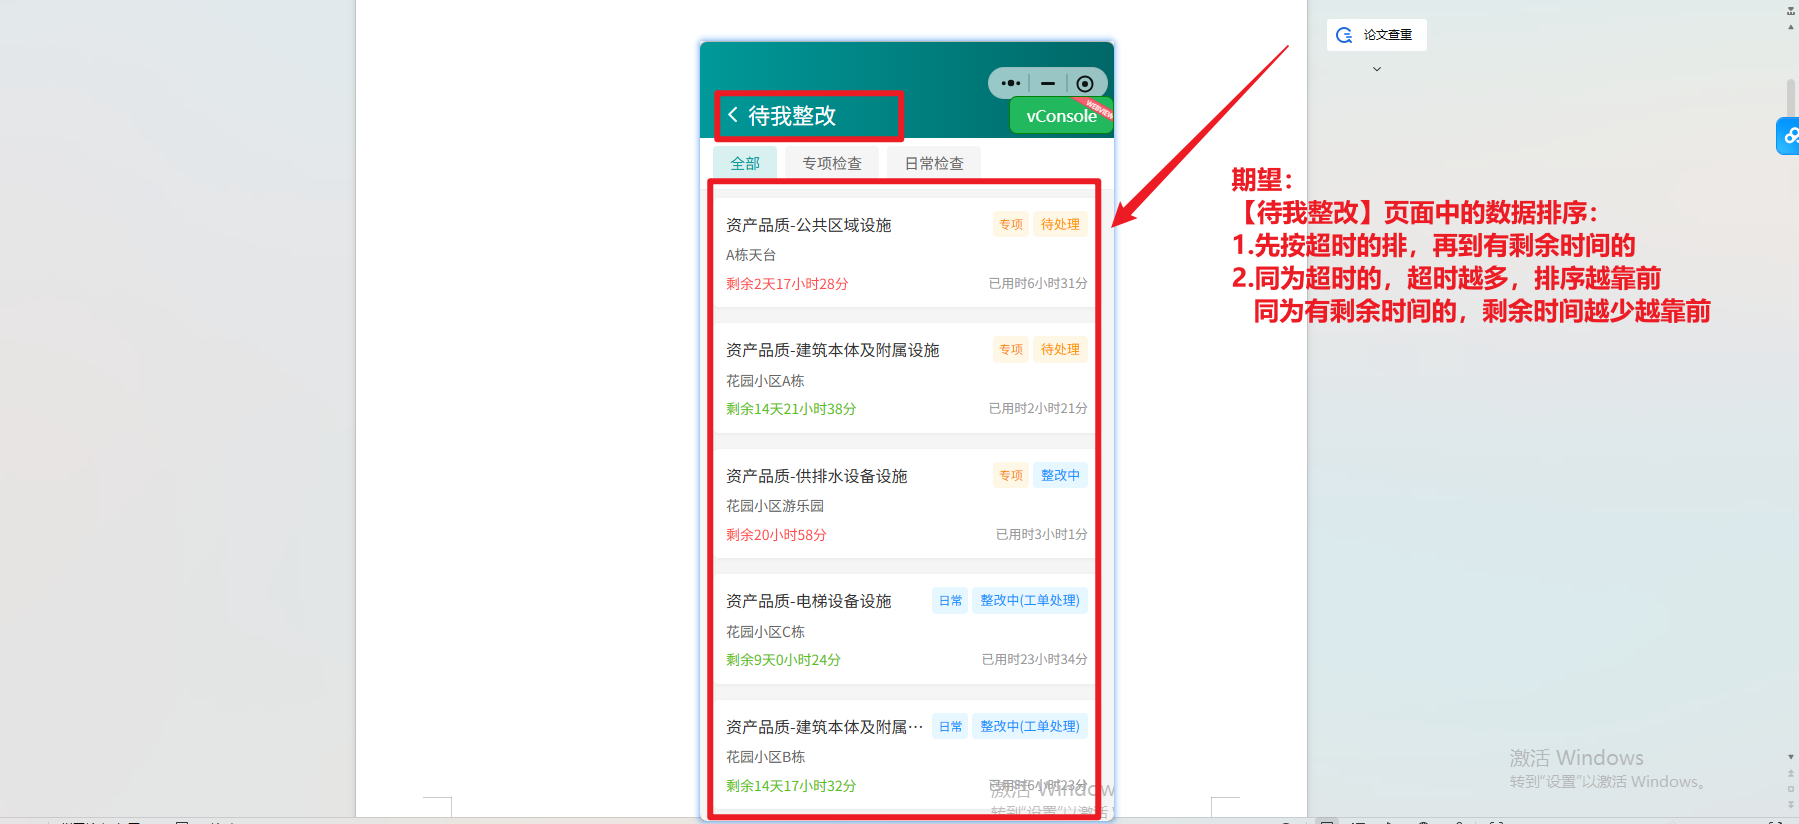1799x824 pixels.
Task: Open the 资产品质-建筑本体及附属设施 item
Action: click(833, 350)
